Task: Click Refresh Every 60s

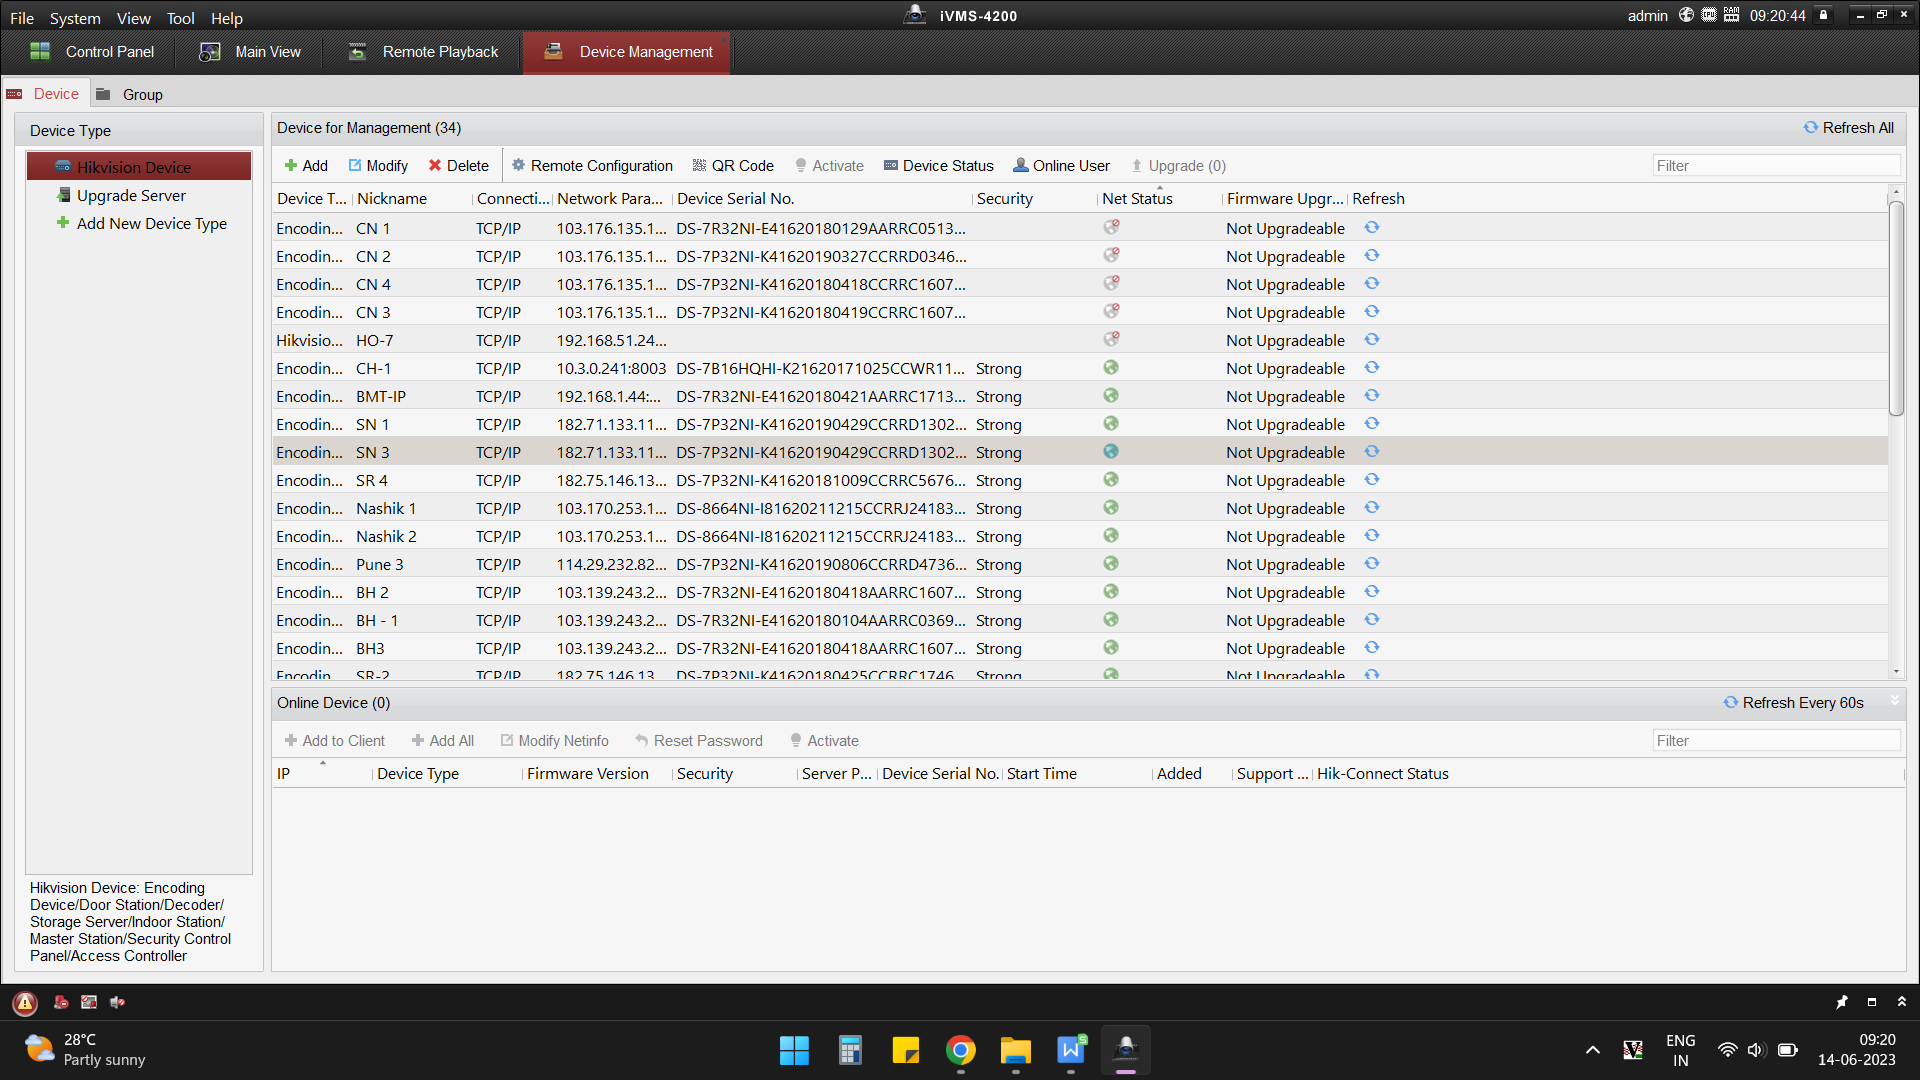Action: tap(1794, 703)
